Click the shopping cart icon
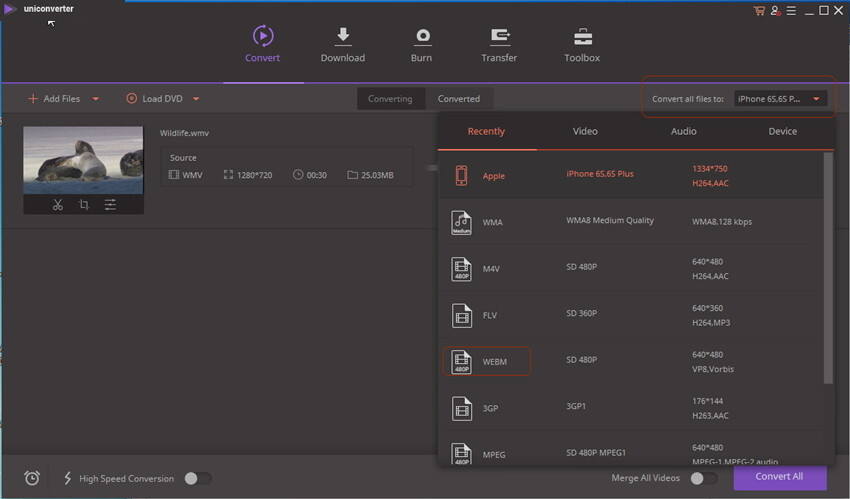This screenshot has height=499, width=850. point(759,10)
